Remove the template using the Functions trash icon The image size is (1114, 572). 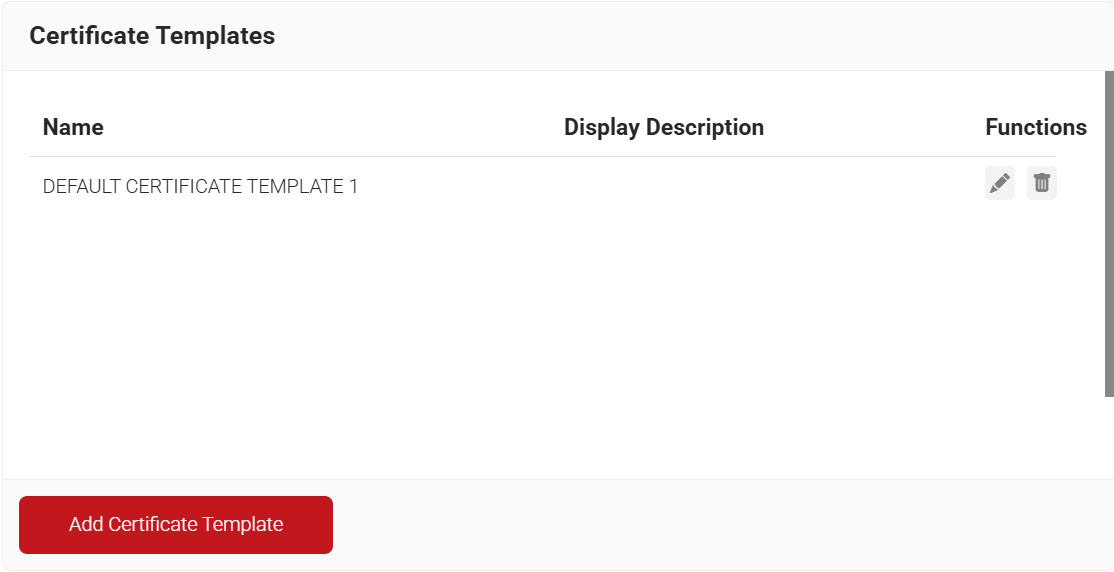coord(1041,183)
